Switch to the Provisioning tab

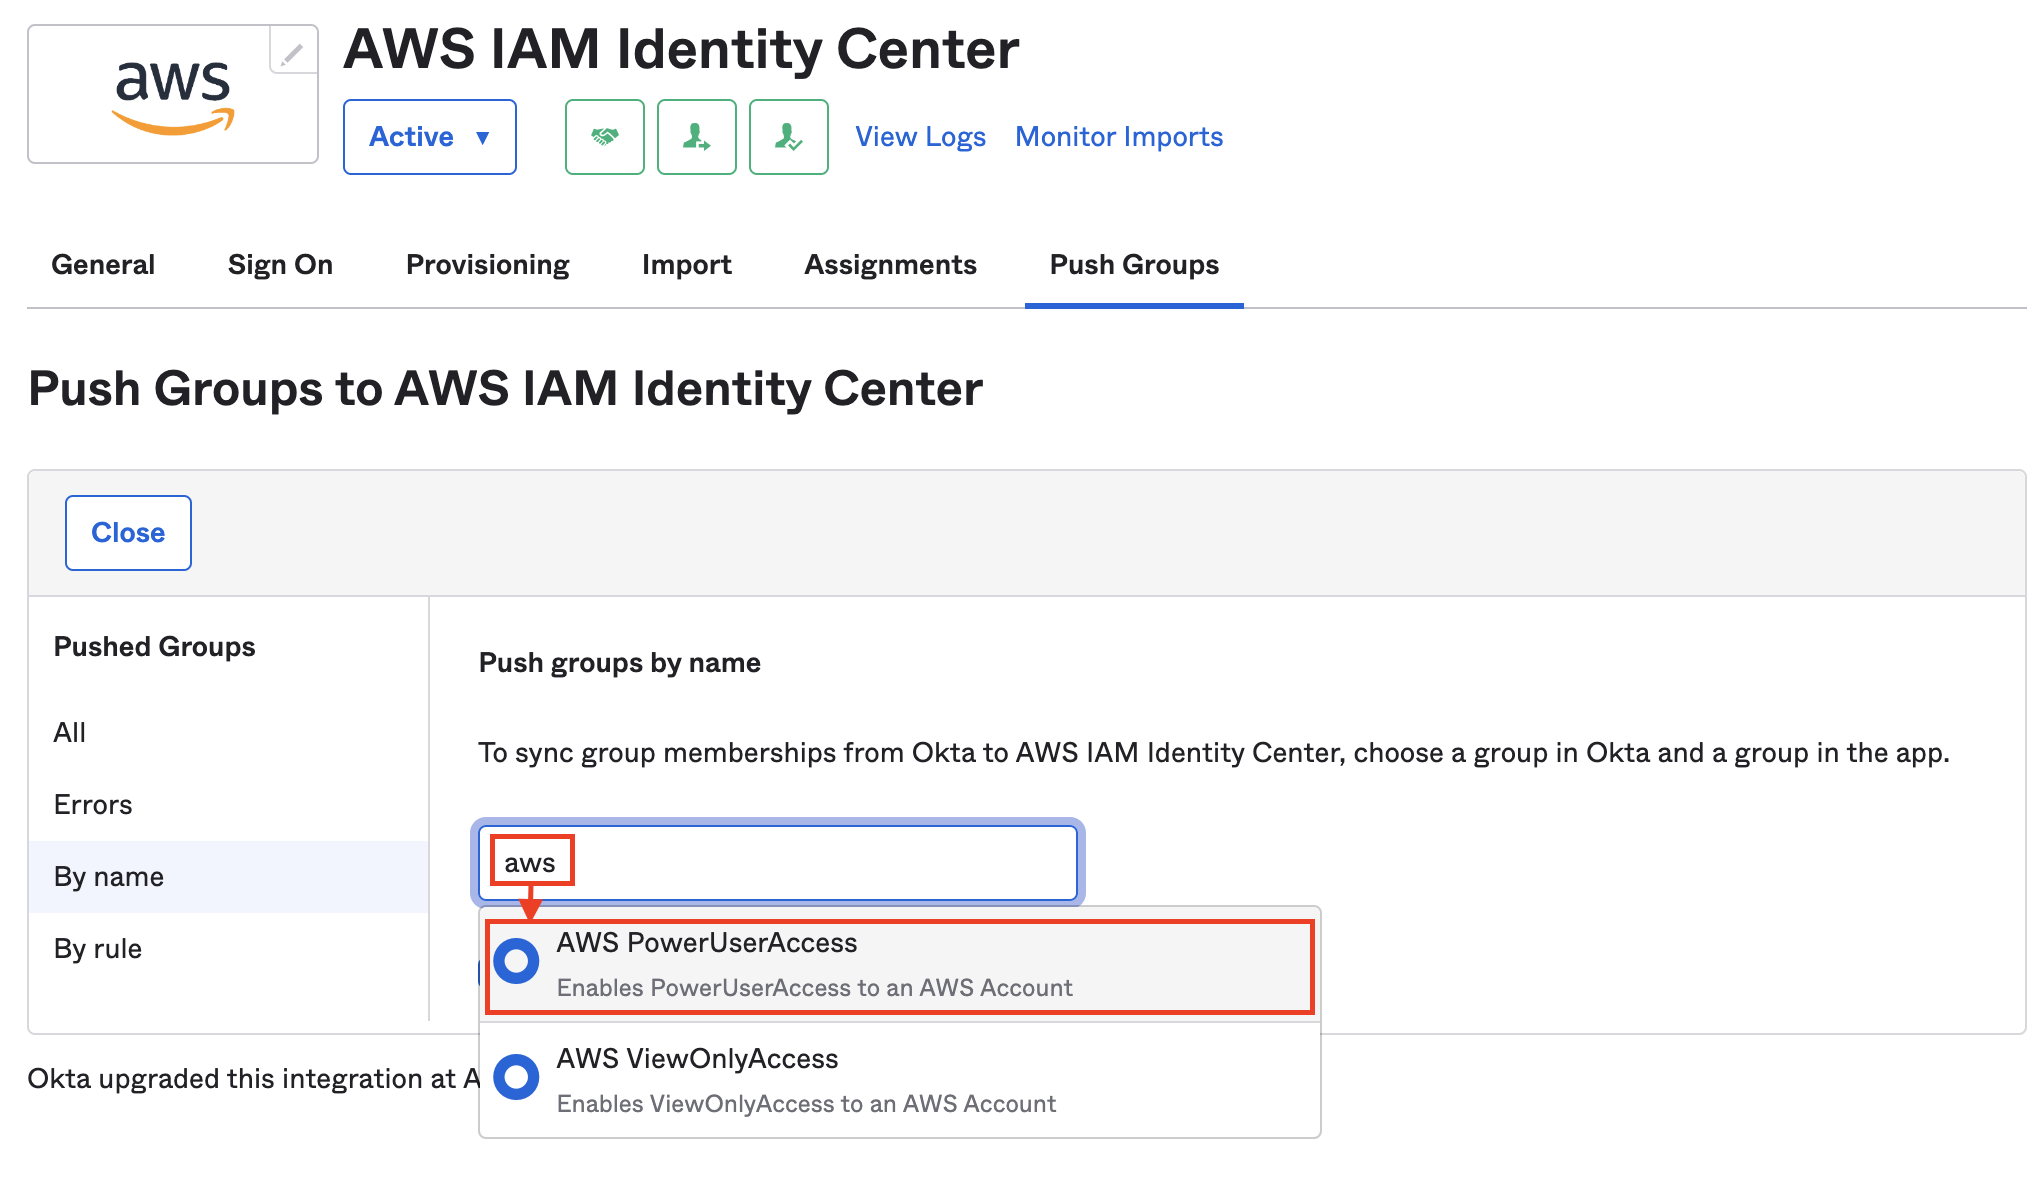487,265
